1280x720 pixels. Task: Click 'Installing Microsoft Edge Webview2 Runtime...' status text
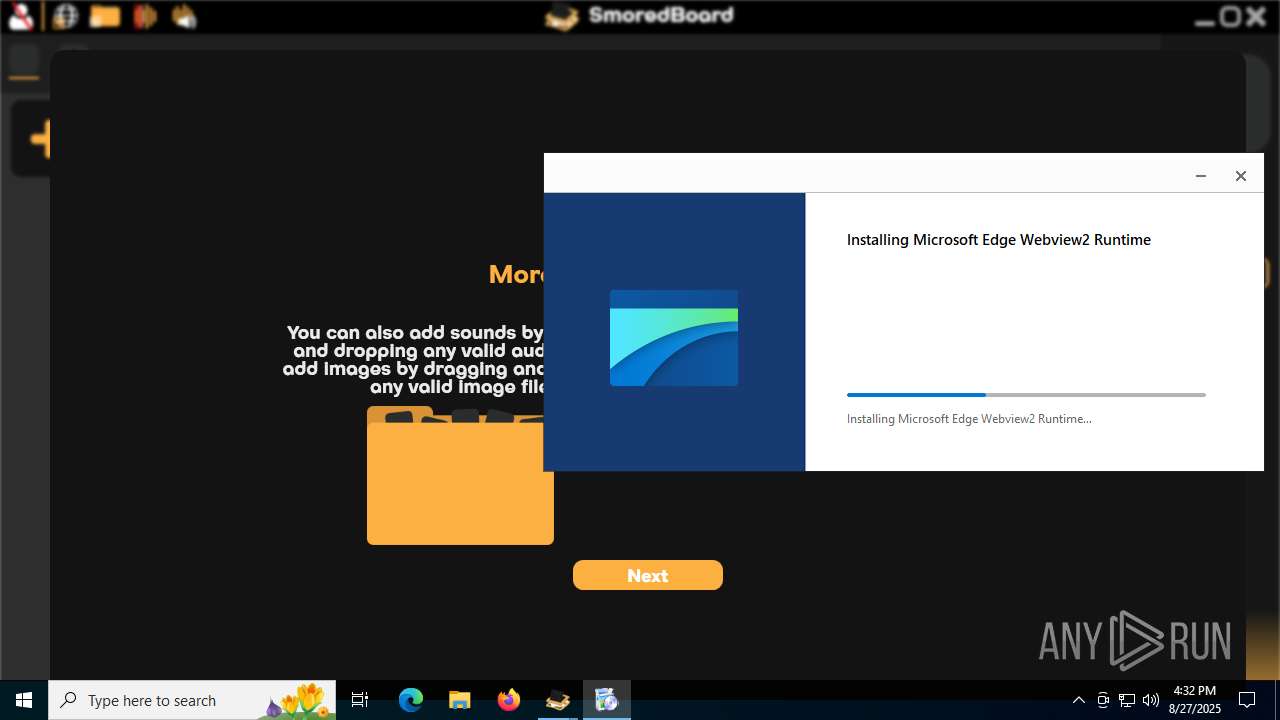coord(969,419)
